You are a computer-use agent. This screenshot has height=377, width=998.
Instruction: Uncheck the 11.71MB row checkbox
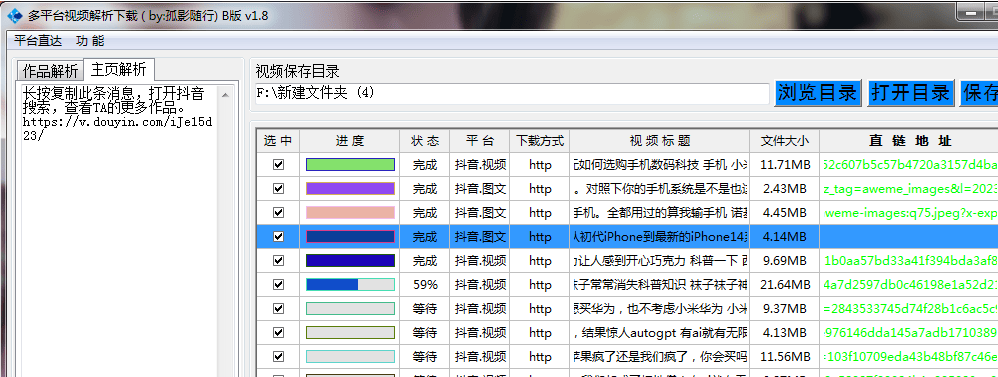[278, 164]
